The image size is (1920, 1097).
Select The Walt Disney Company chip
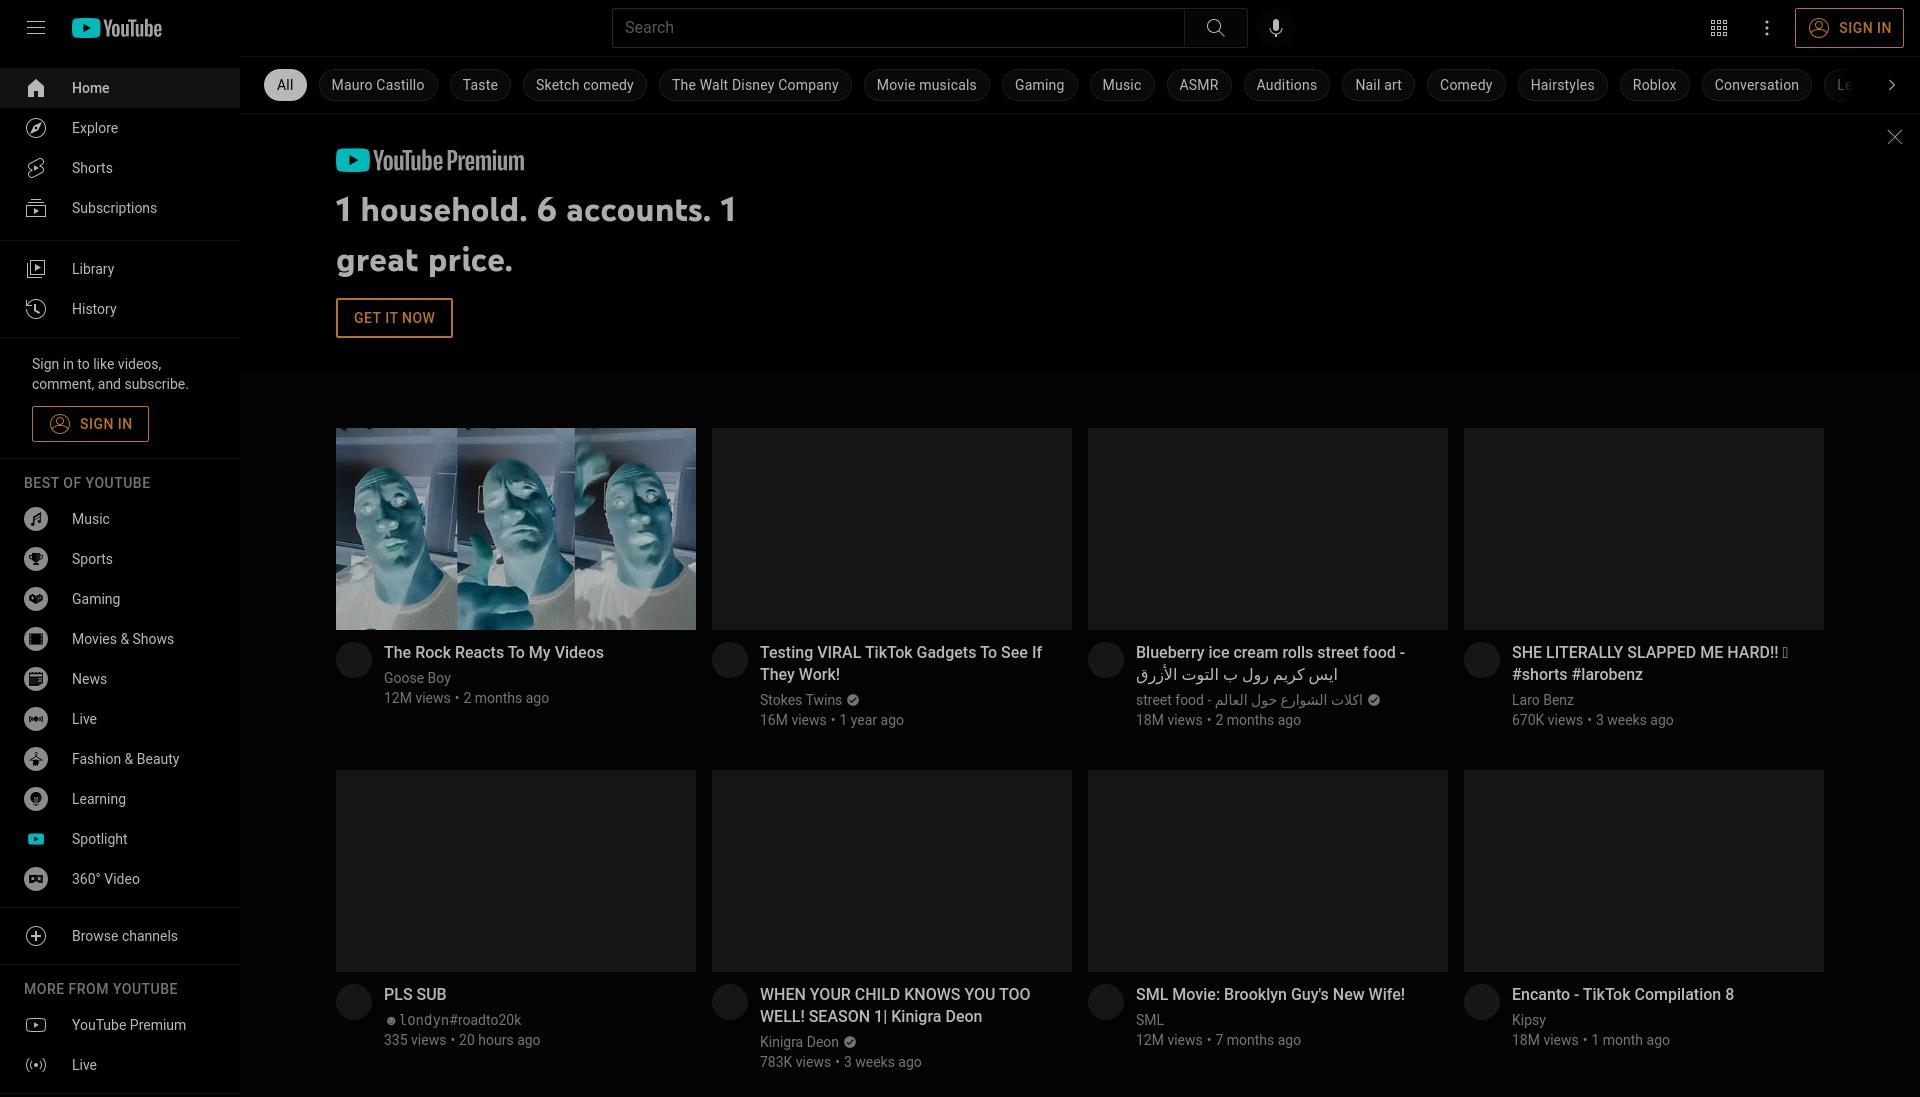(755, 85)
